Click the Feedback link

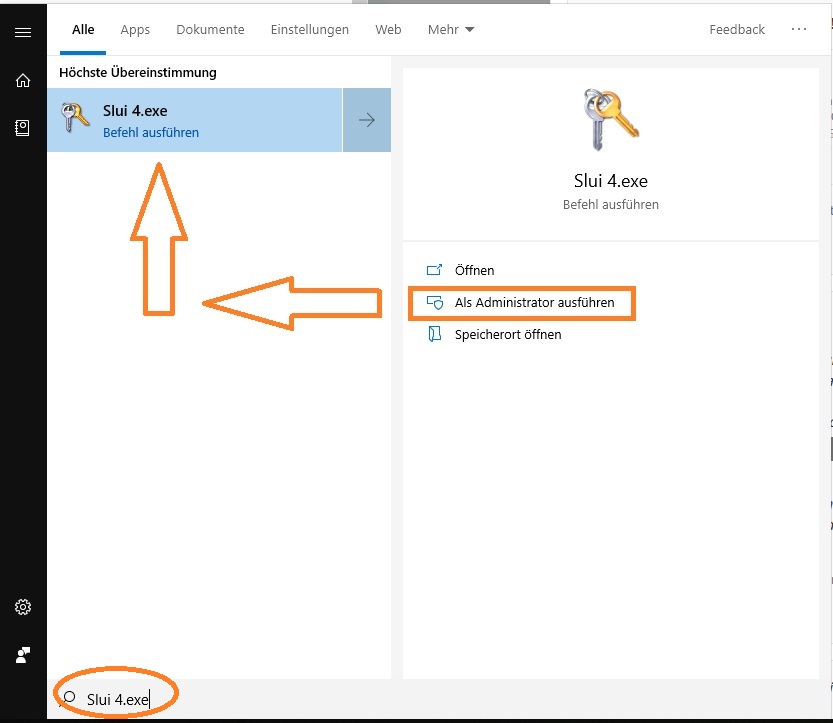(x=737, y=29)
